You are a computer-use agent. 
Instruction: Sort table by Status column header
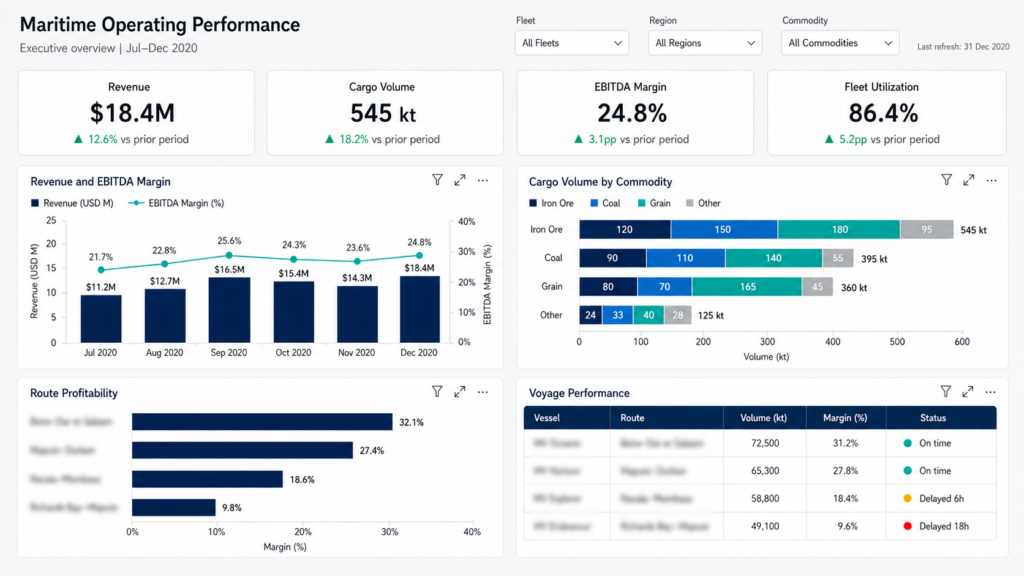point(941,418)
